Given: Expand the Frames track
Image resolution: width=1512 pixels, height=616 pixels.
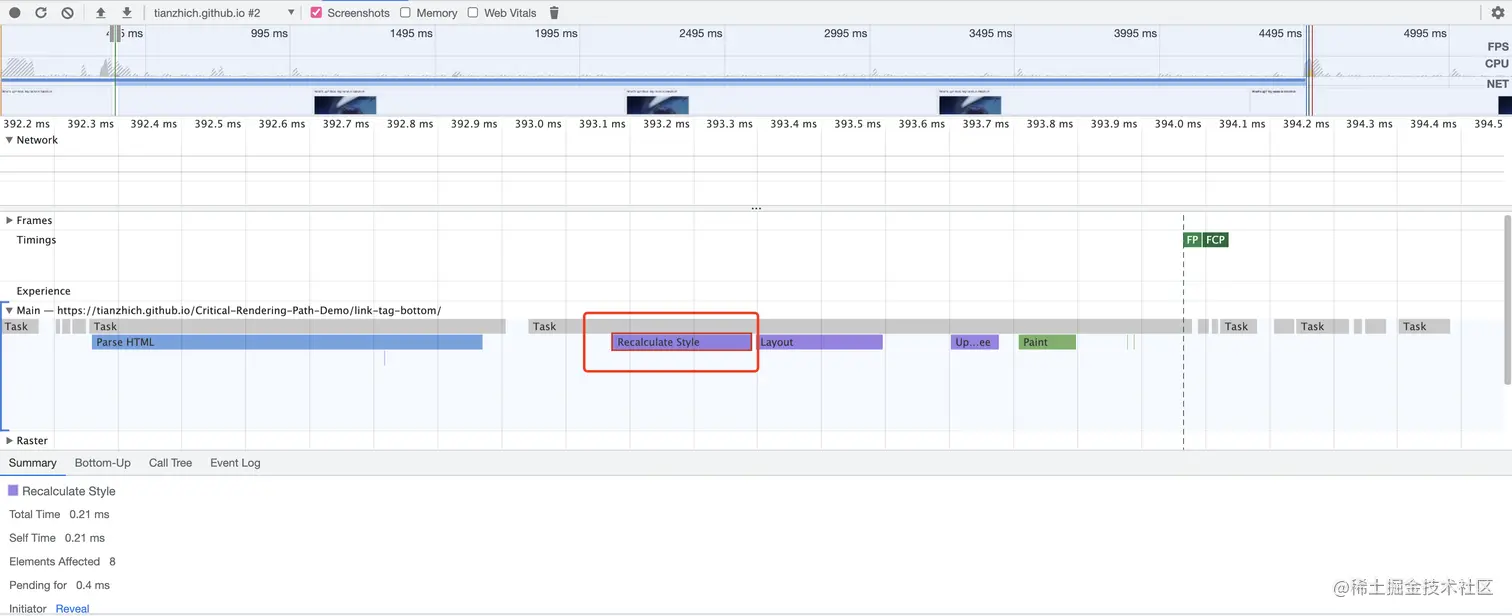Looking at the screenshot, I should pos(10,220).
